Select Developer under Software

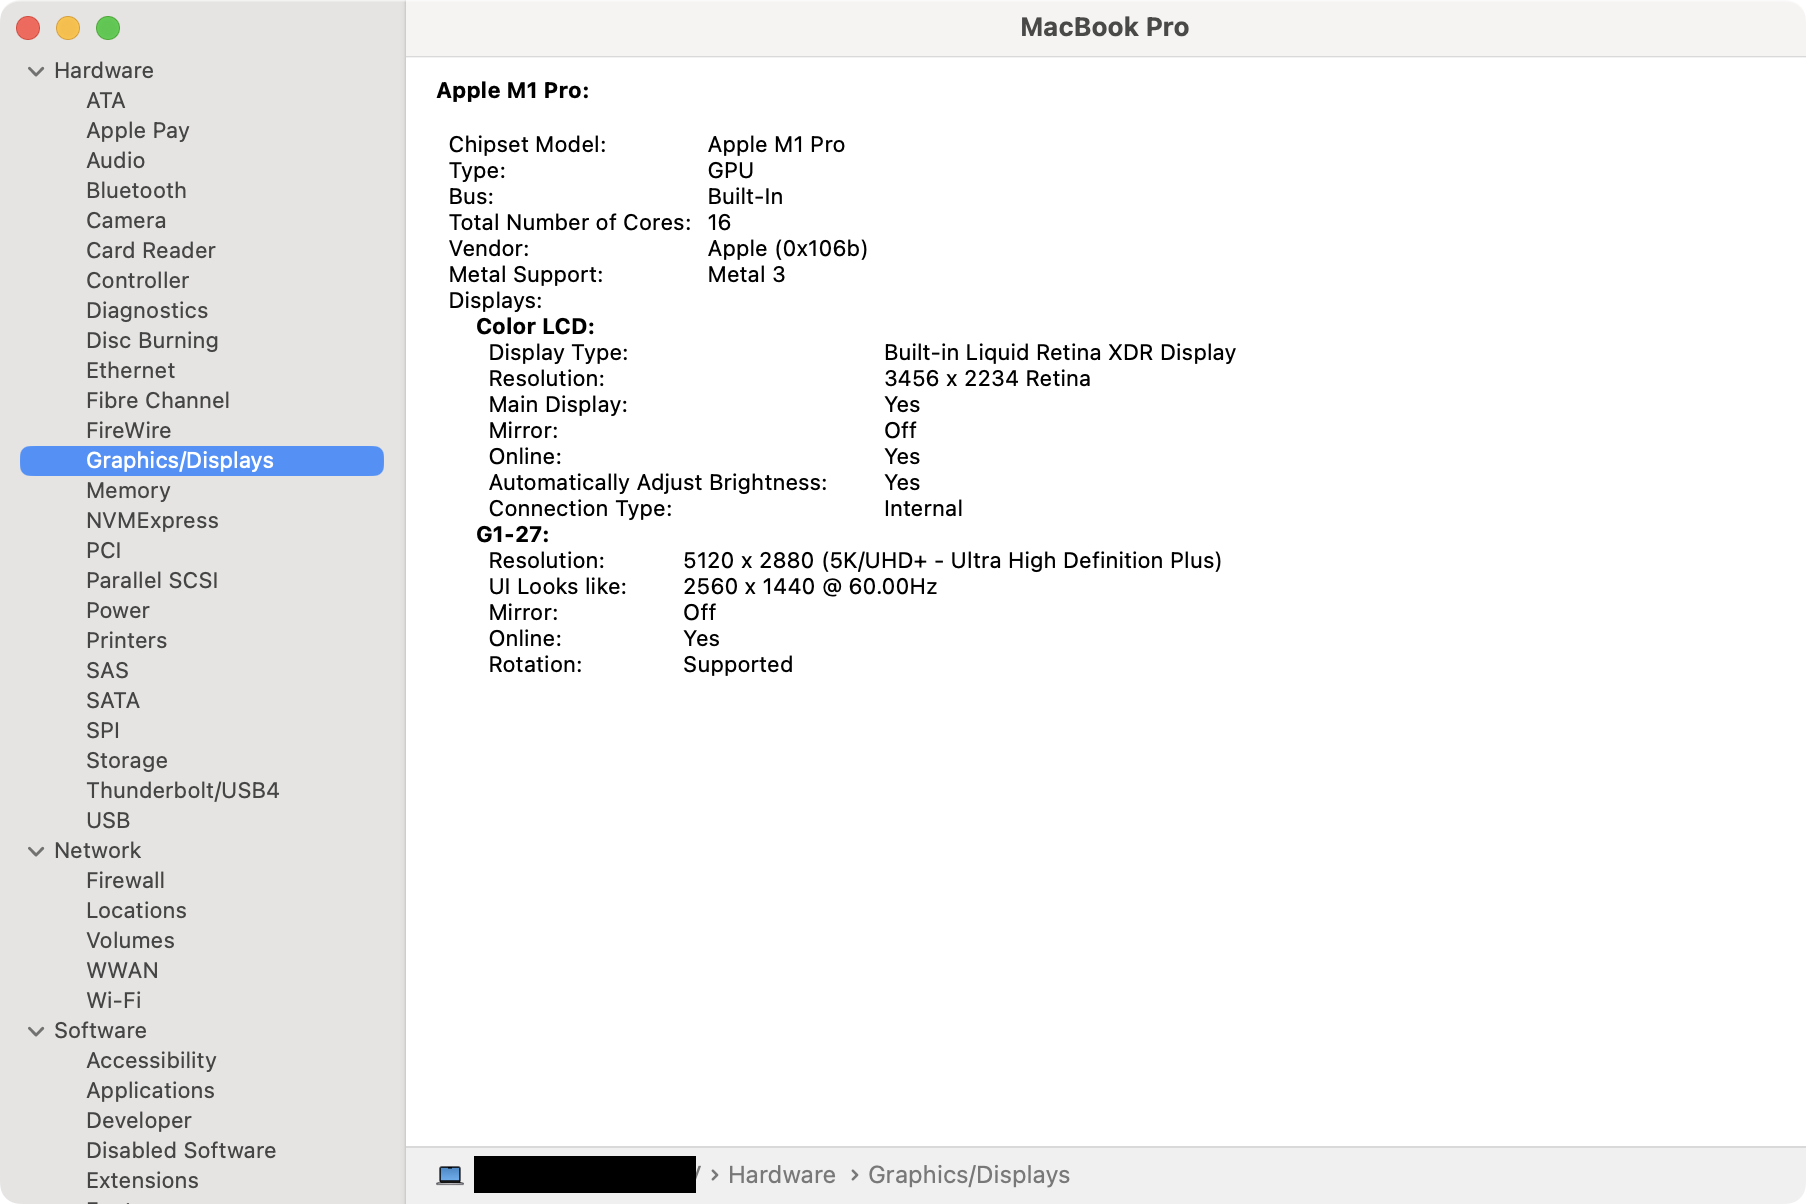139,1121
